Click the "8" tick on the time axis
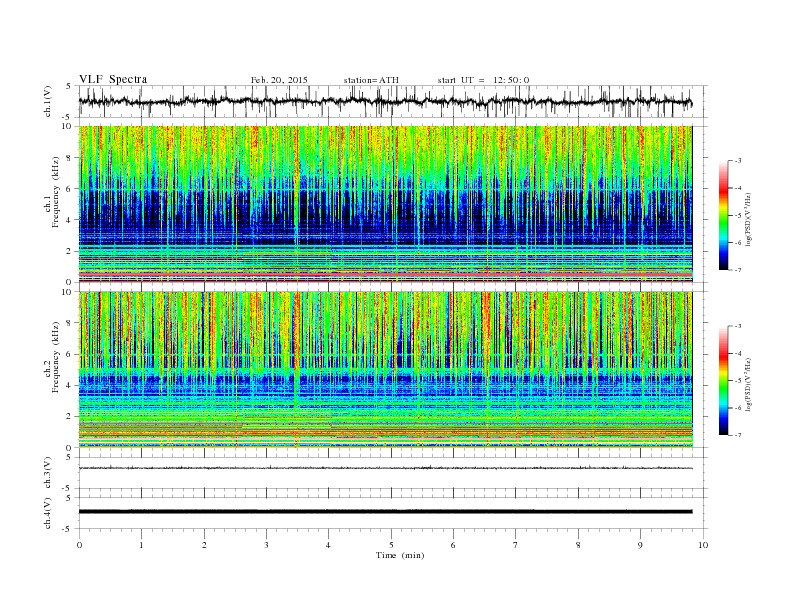This screenshot has height=612, width=792. [x=578, y=545]
